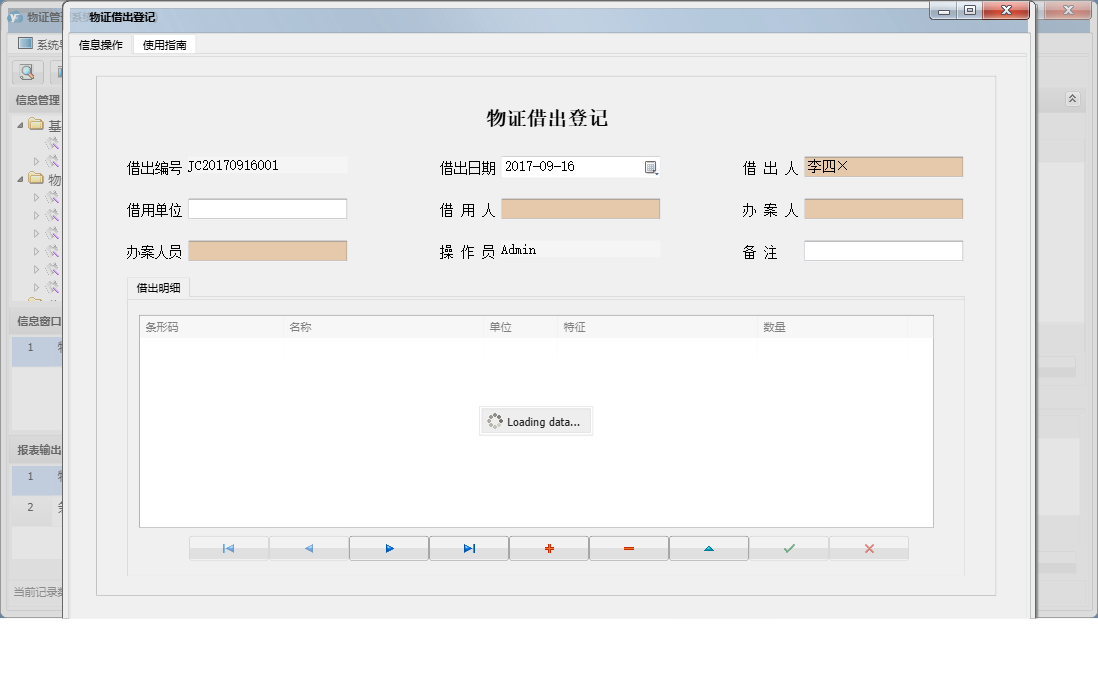Jump to last record in navigator
This screenshot has width=1098, height=675.
[469, 548]
